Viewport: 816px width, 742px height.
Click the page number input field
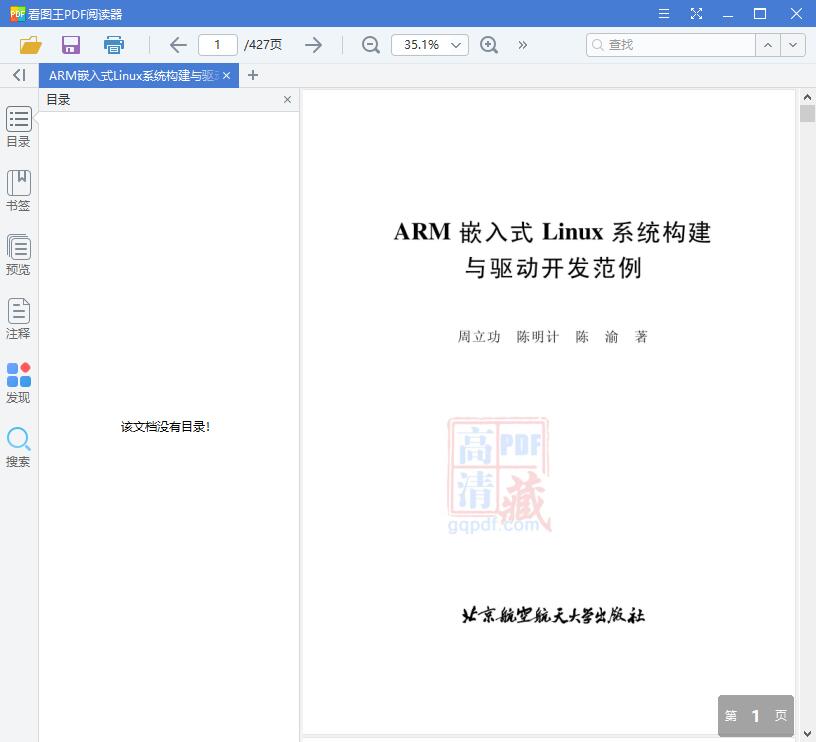click(218, 45)
